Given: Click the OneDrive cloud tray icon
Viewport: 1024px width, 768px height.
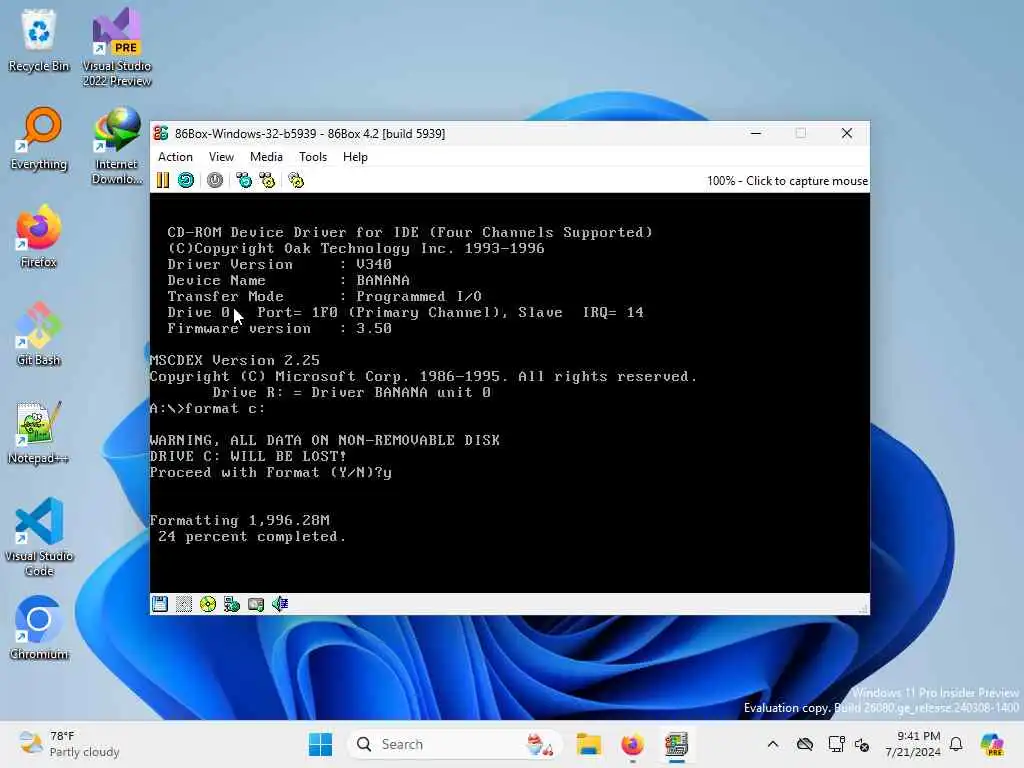Looking at the screenshot, I should pyautogui.click(x=805, y=744).
